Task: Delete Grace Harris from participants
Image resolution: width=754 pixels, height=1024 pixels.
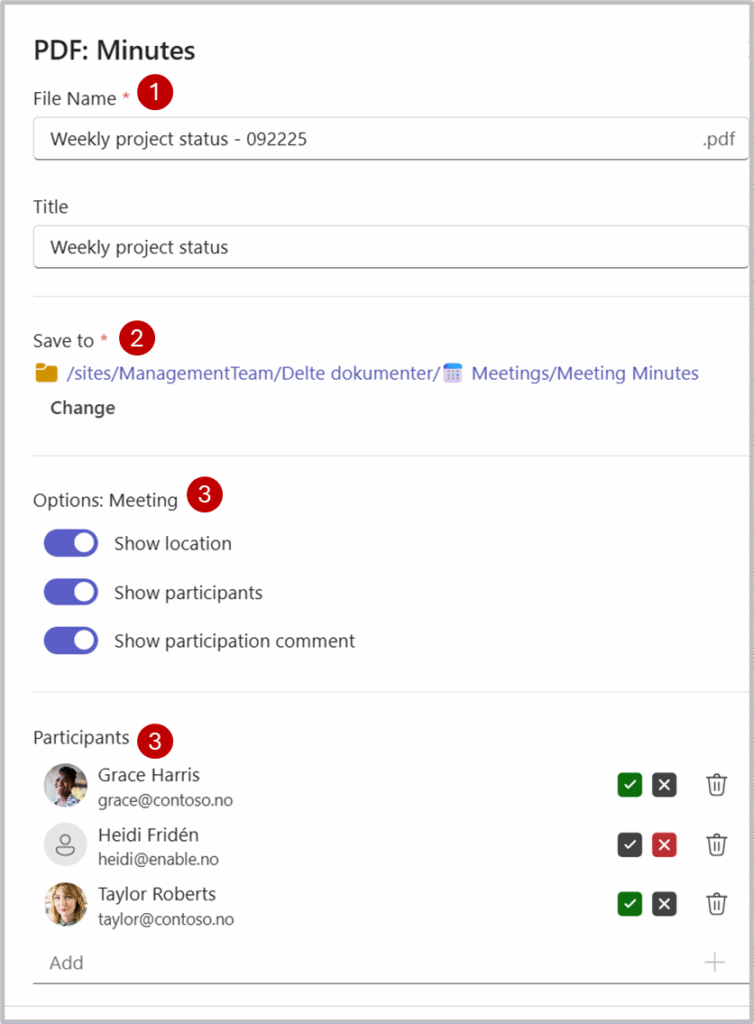Action: (716, 785)
